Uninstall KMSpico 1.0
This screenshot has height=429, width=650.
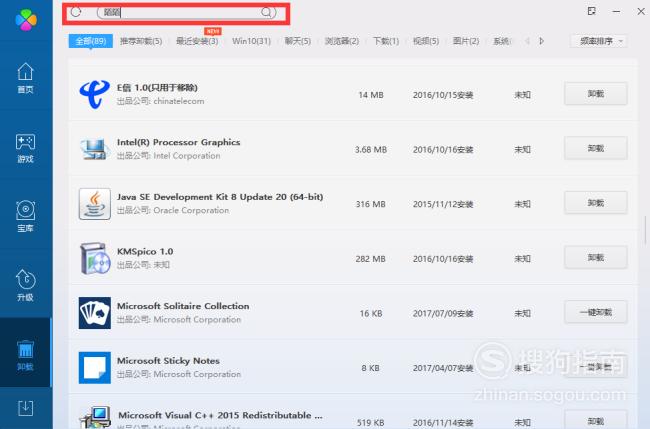pyautogui.click(x=596, y=257)
